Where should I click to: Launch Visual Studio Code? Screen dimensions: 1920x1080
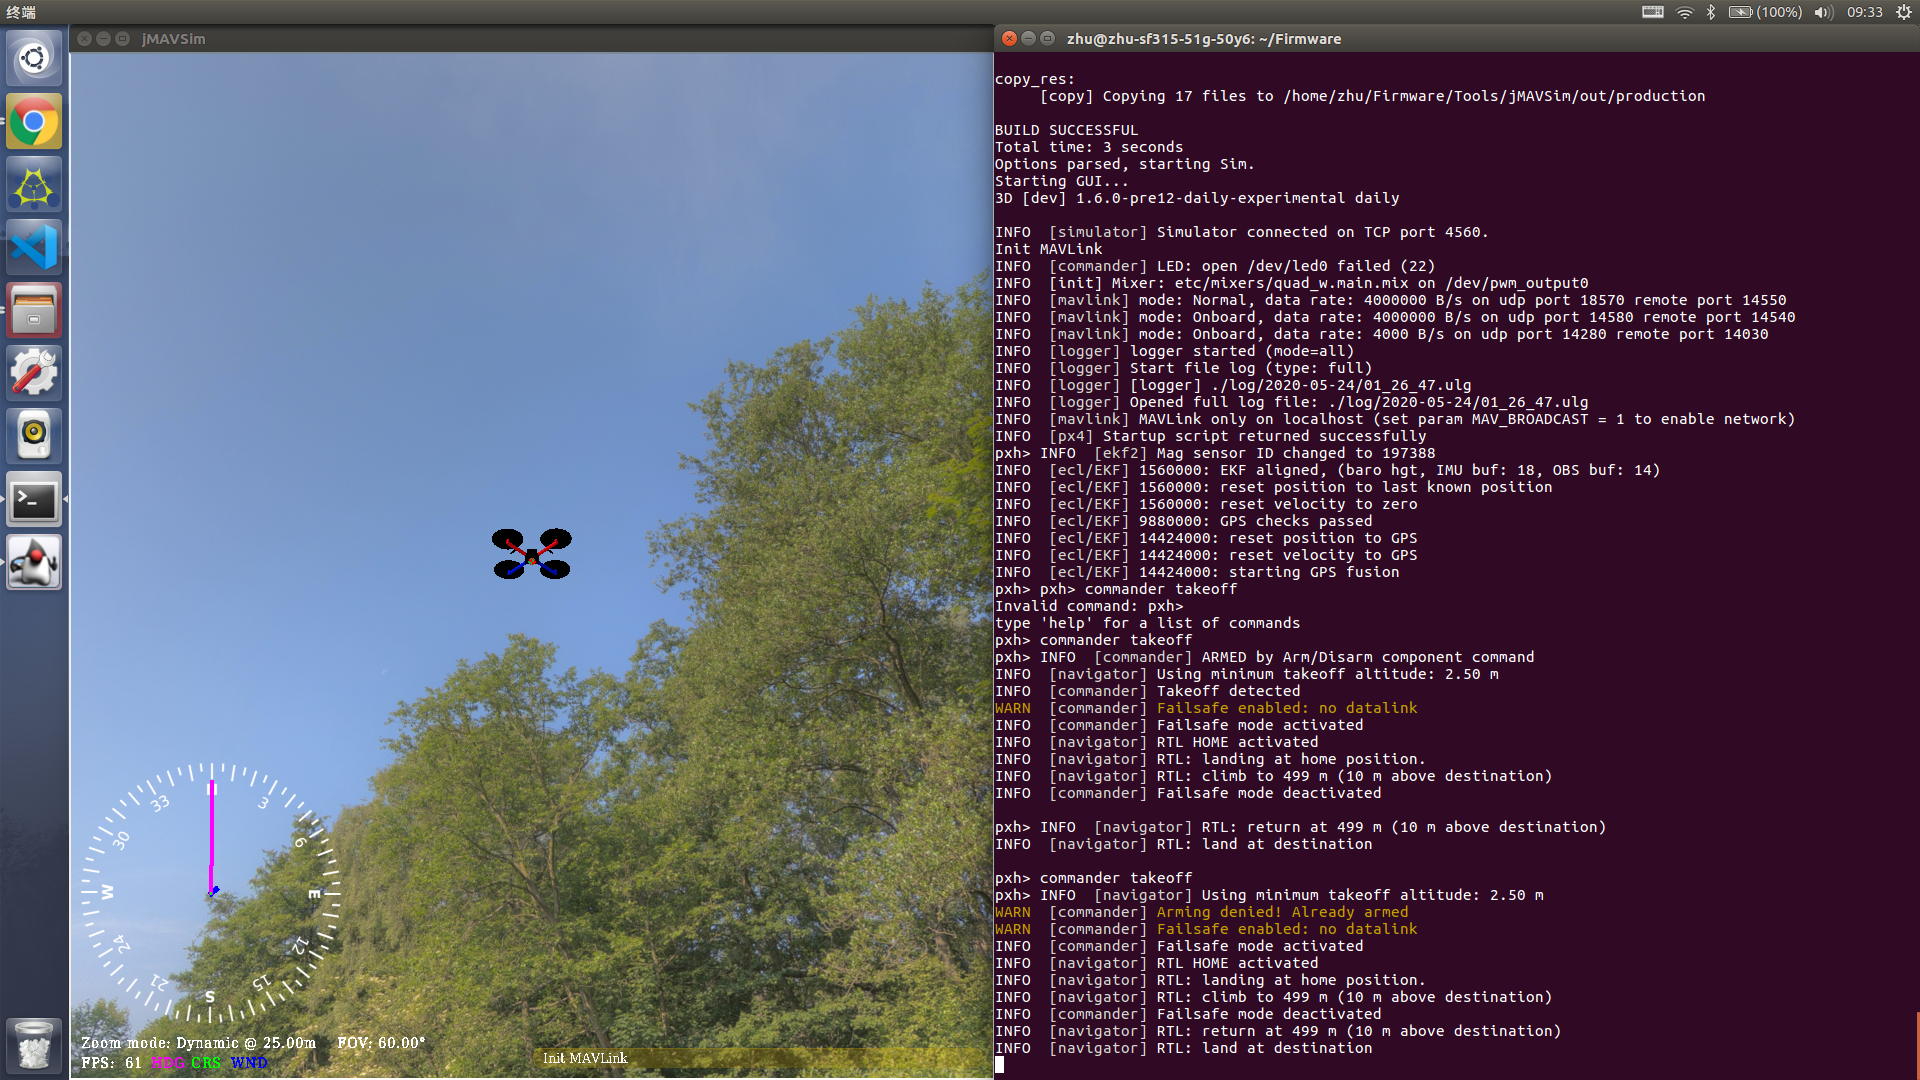point(33,247)
